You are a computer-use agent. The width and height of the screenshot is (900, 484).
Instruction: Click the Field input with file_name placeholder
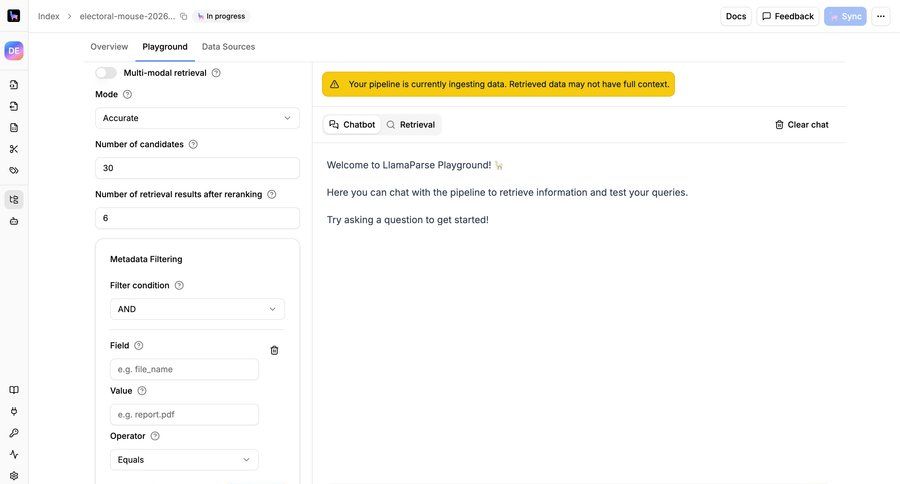click(x=184, y=369)
